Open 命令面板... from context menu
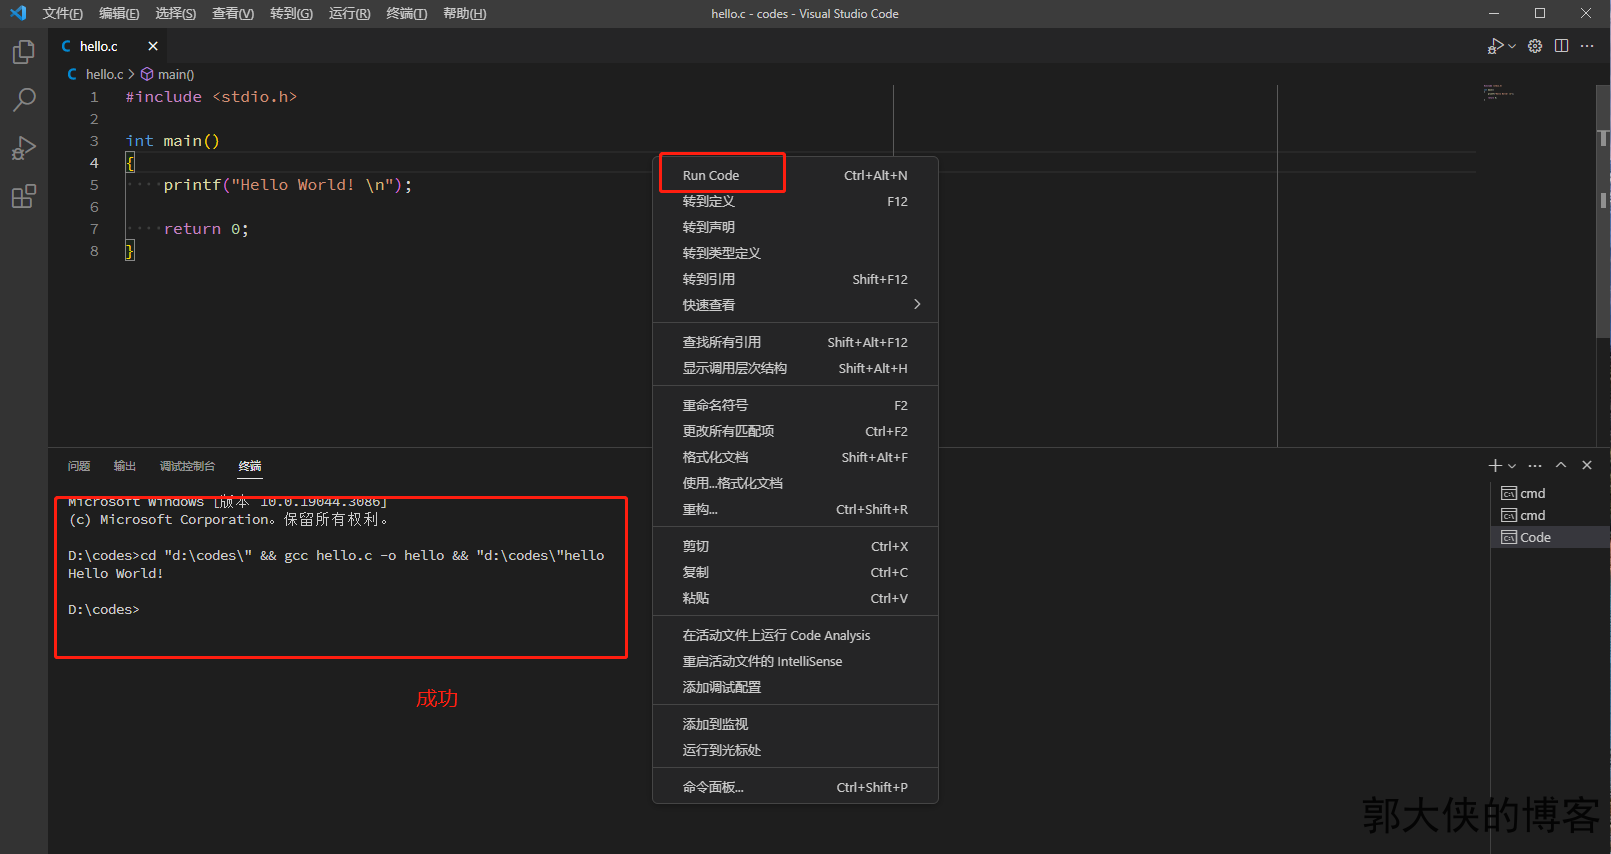This screenshot has height=854, width=1611. click(x=795, y=787)
